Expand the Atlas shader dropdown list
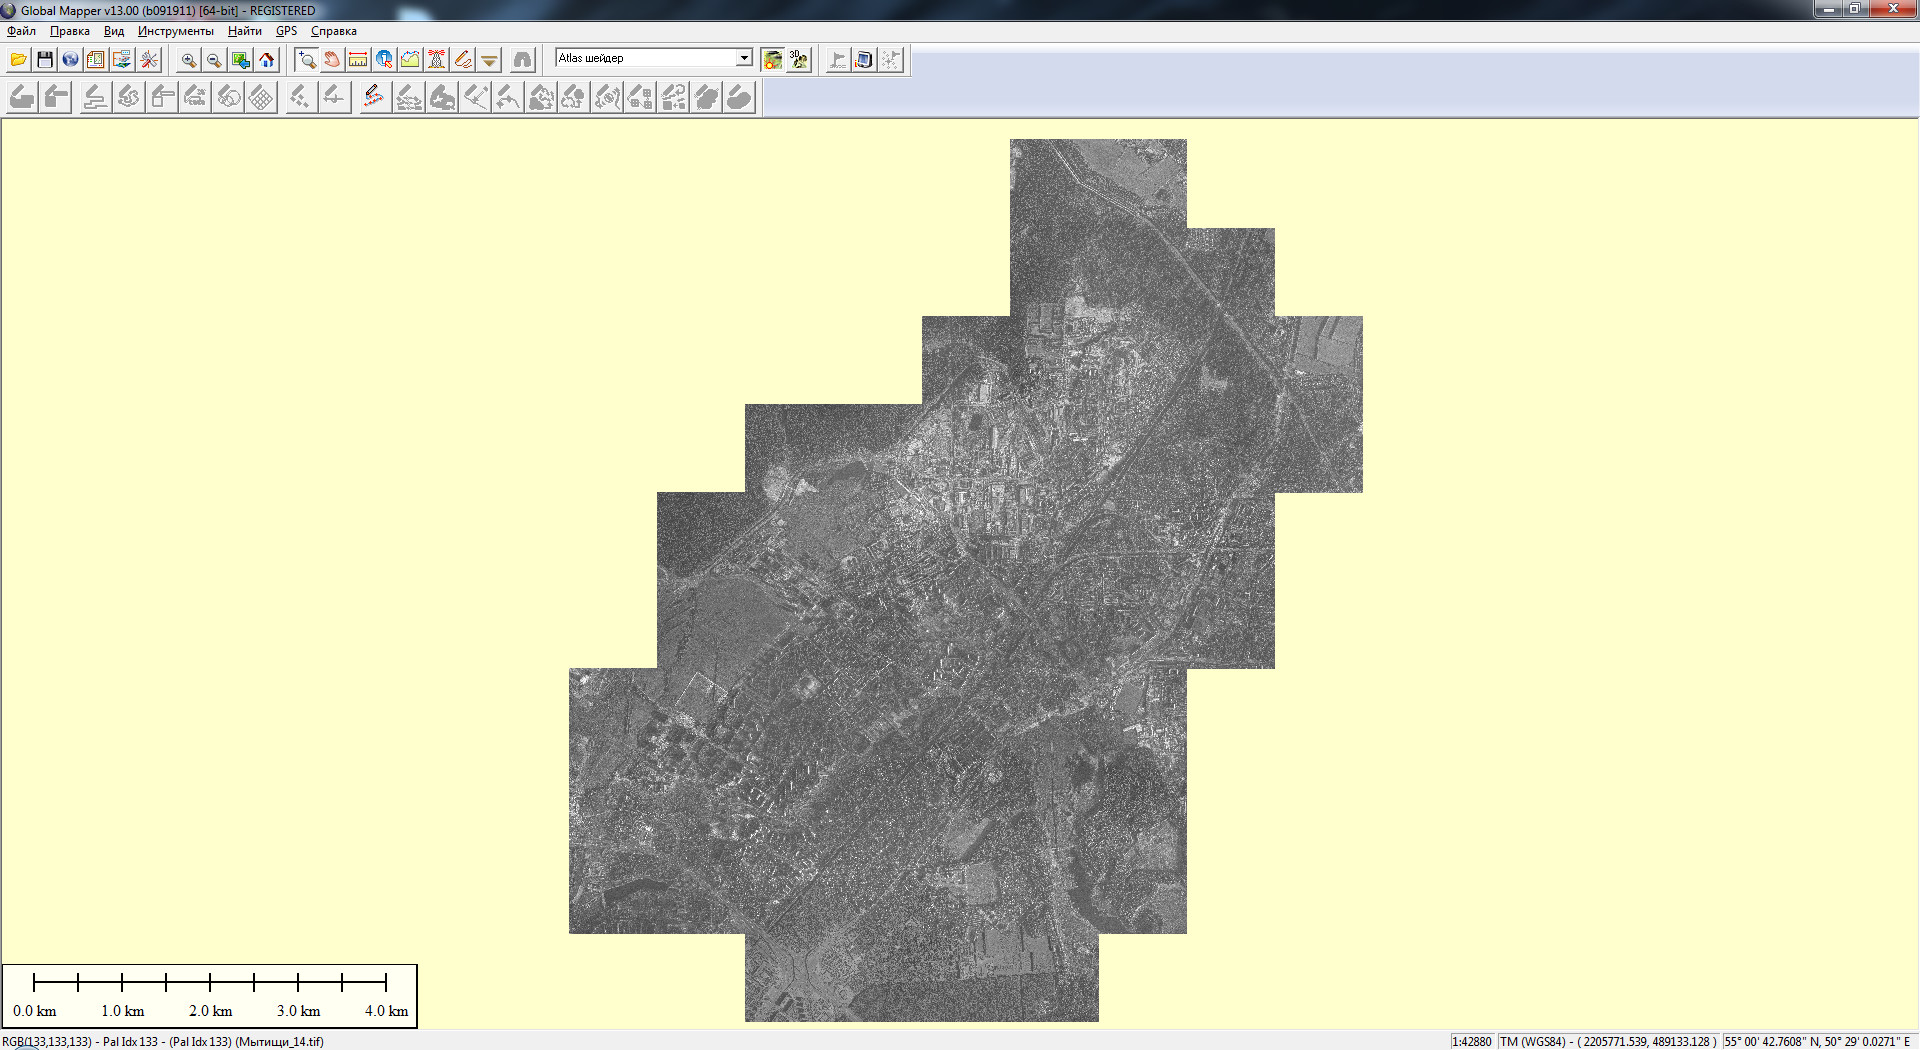Viewport: 1920px width, 1050px height. (x=744, y=58)
